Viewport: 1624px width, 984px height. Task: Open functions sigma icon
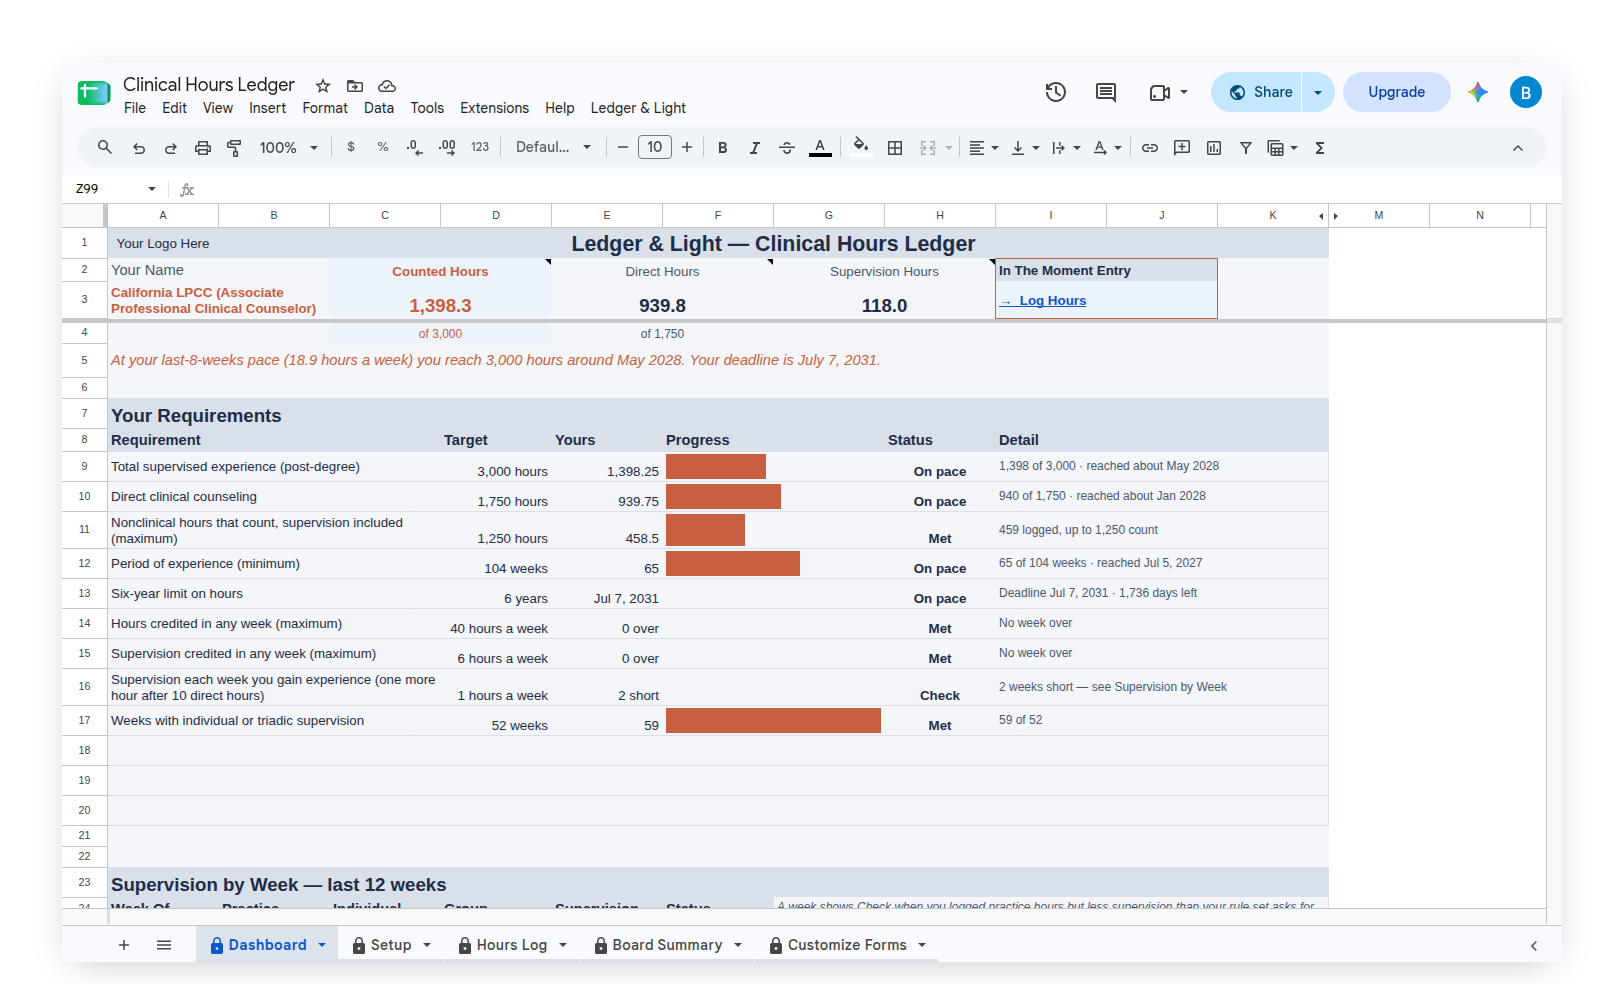coord(1320,148)
